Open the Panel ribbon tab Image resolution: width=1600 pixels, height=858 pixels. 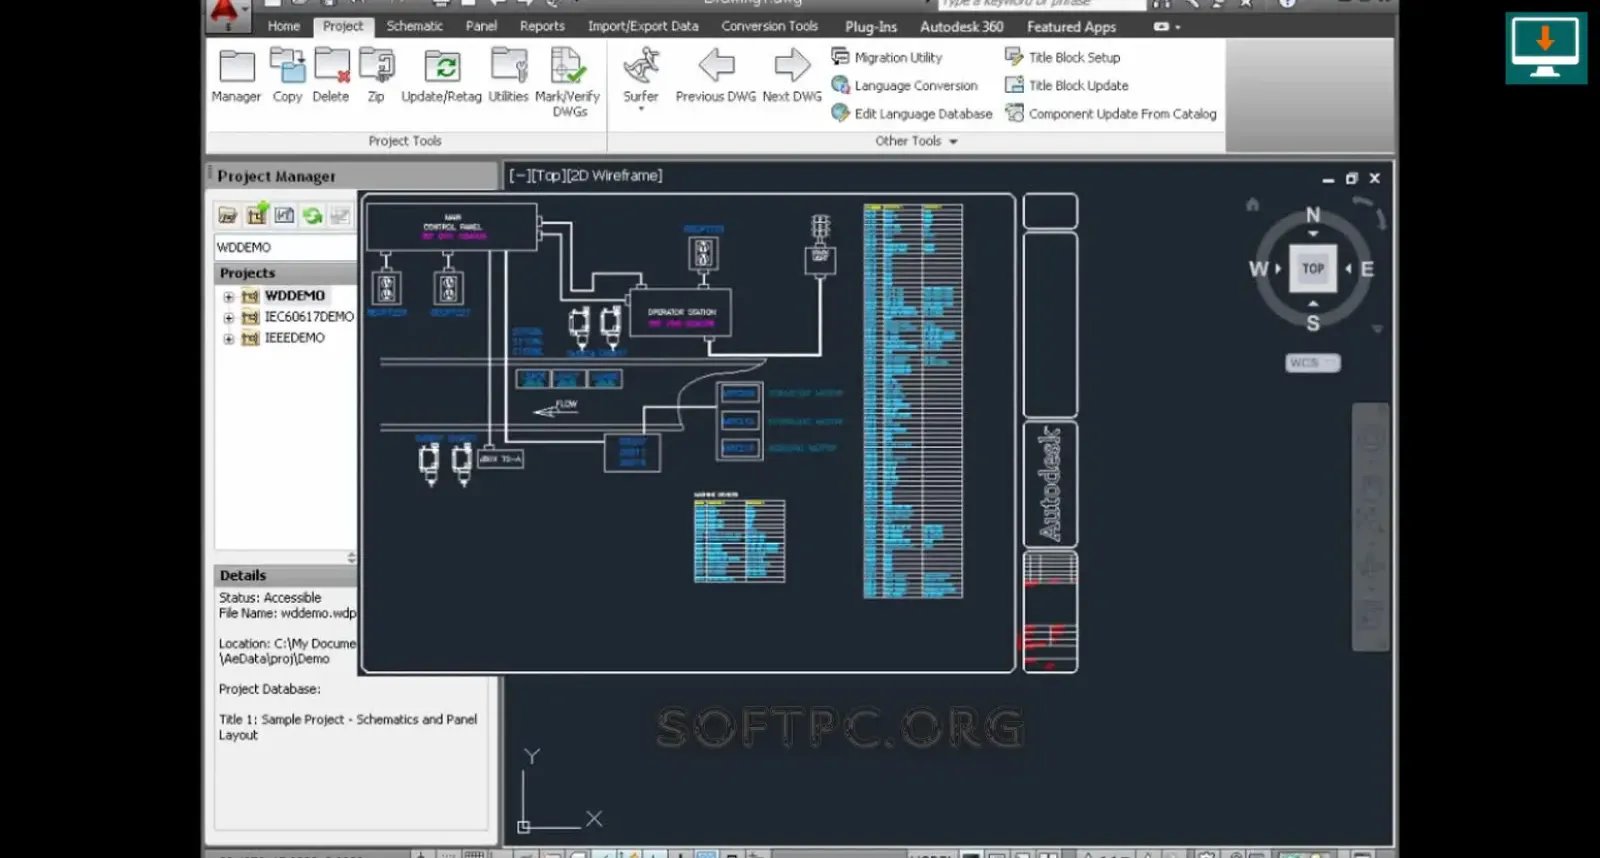pyautogui.click(x=481, y=26)
